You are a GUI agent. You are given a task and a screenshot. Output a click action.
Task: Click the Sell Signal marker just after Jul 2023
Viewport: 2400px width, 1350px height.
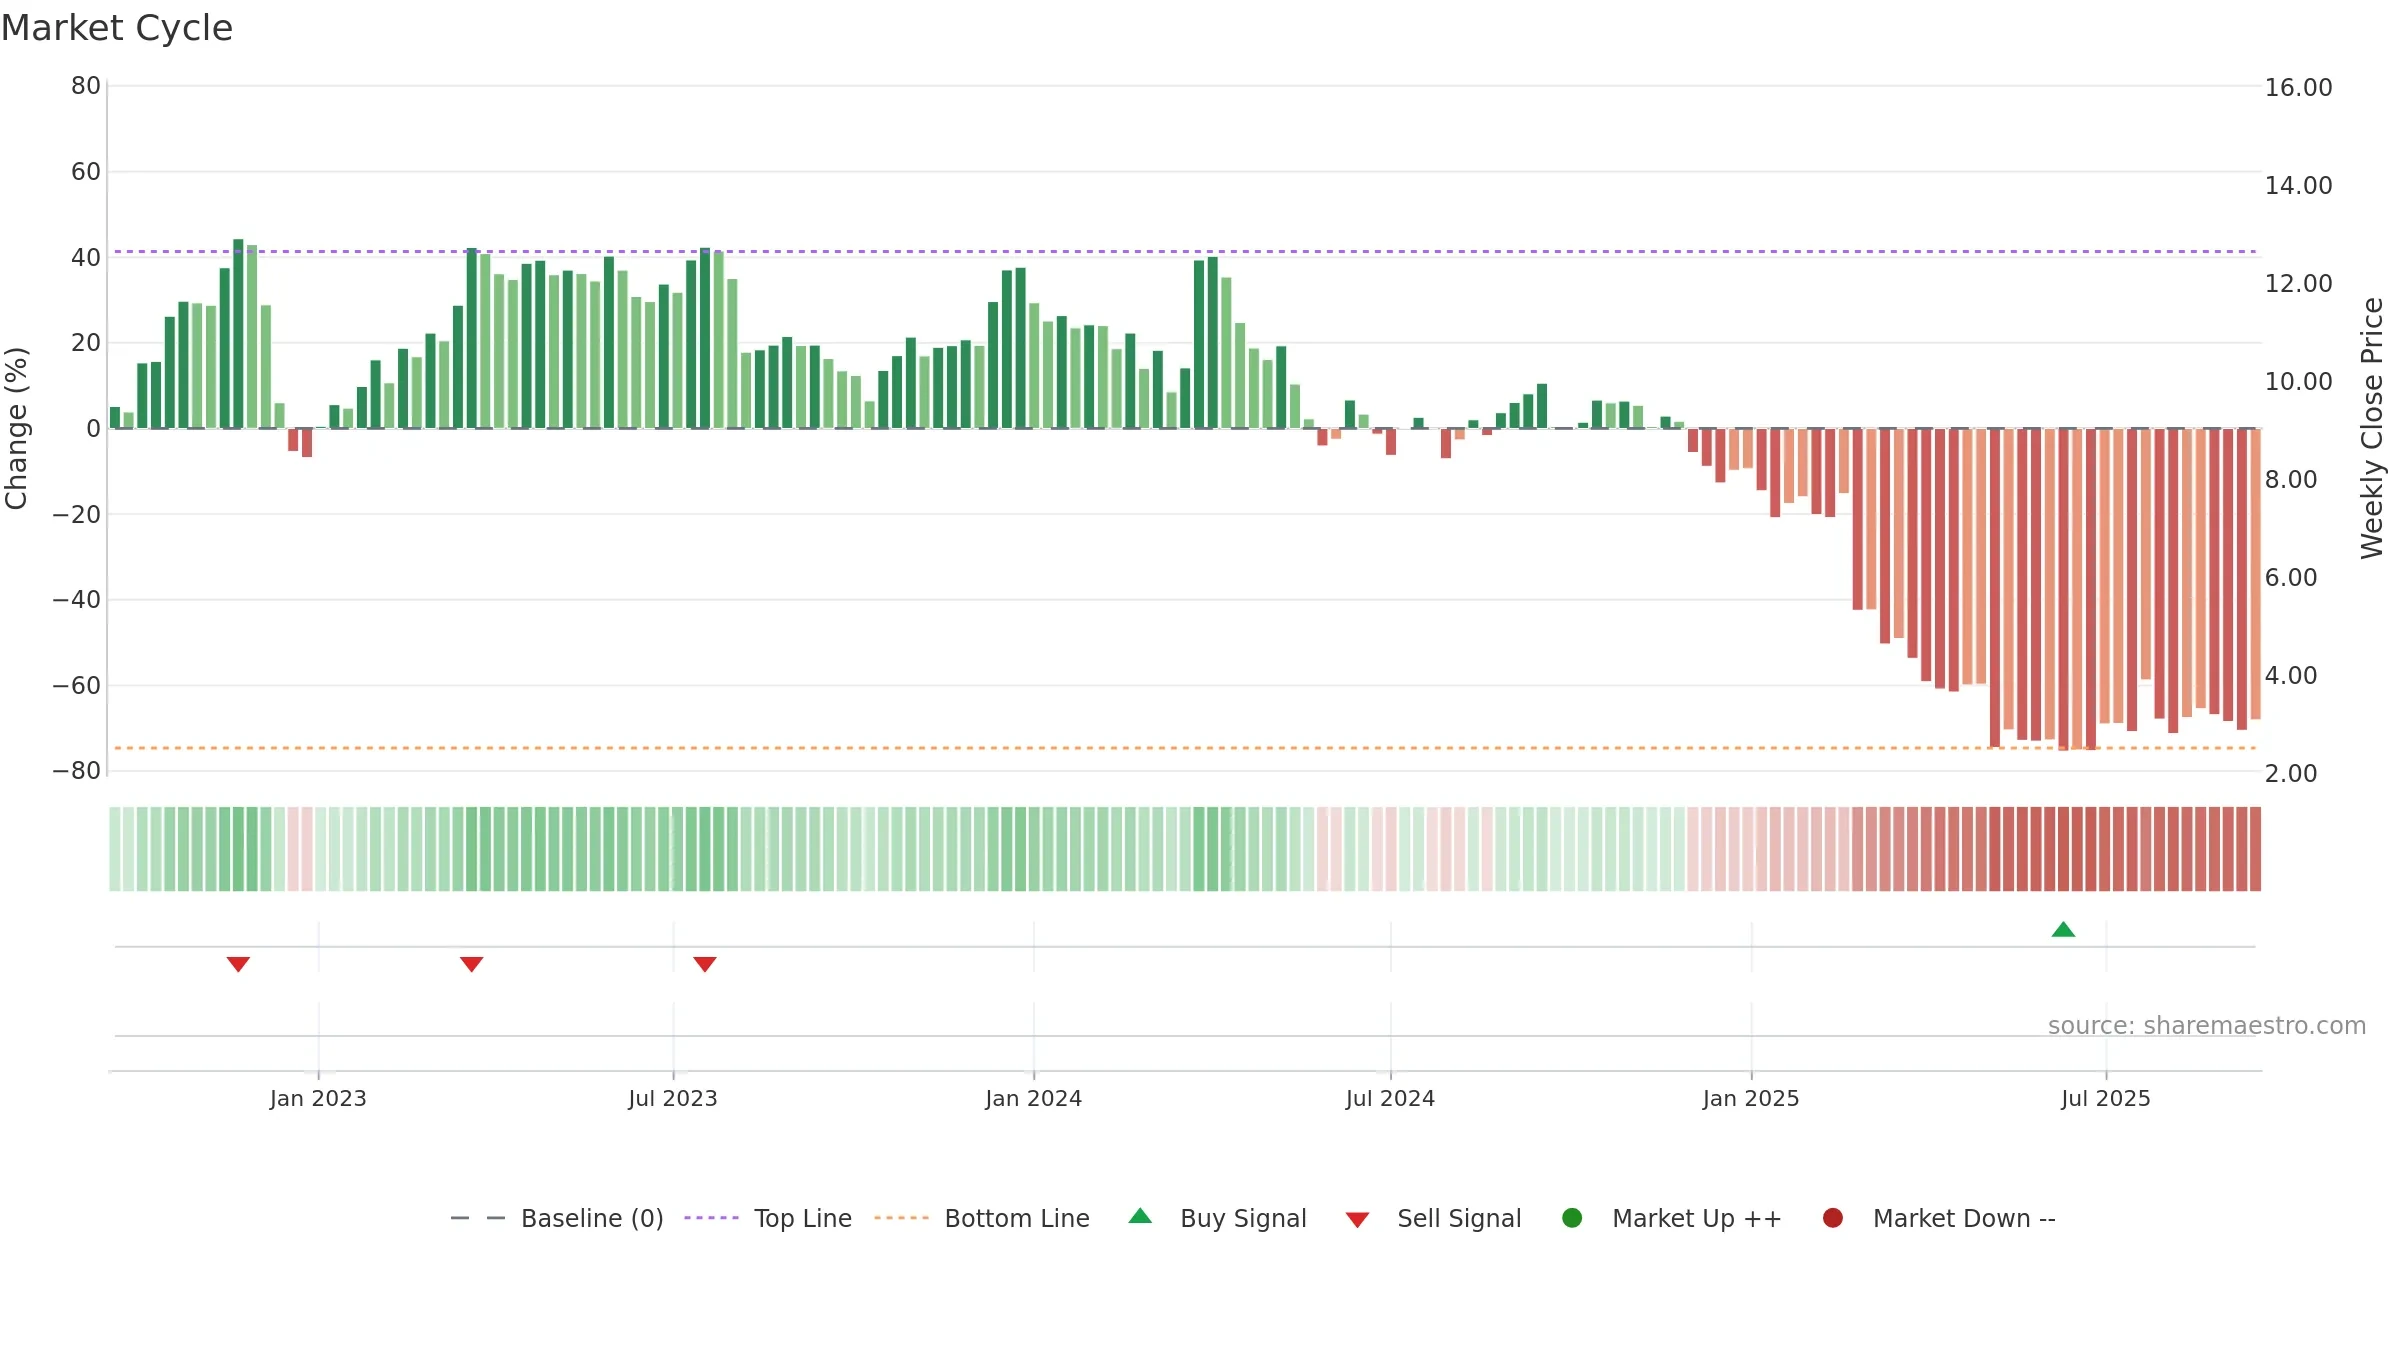(705, 964)
